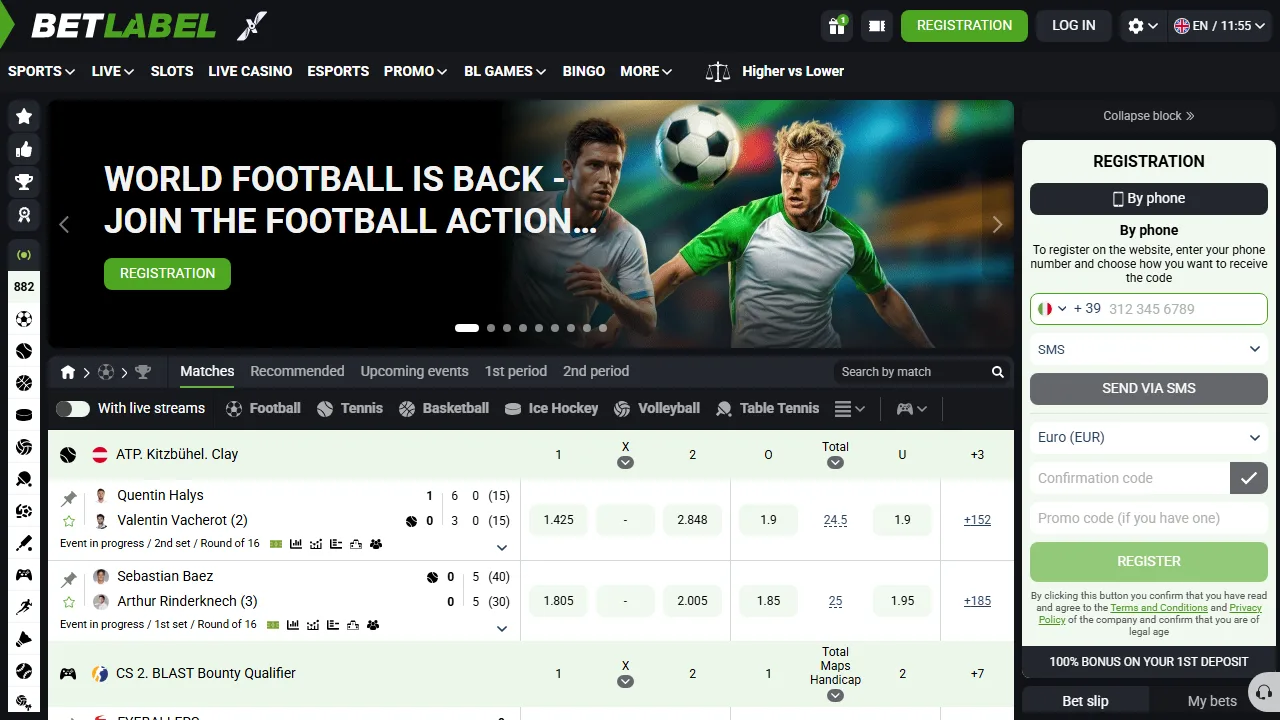Switch to the 1st period tab
The height and width of the screenshot is (720, 1280).
coord(515,371)
